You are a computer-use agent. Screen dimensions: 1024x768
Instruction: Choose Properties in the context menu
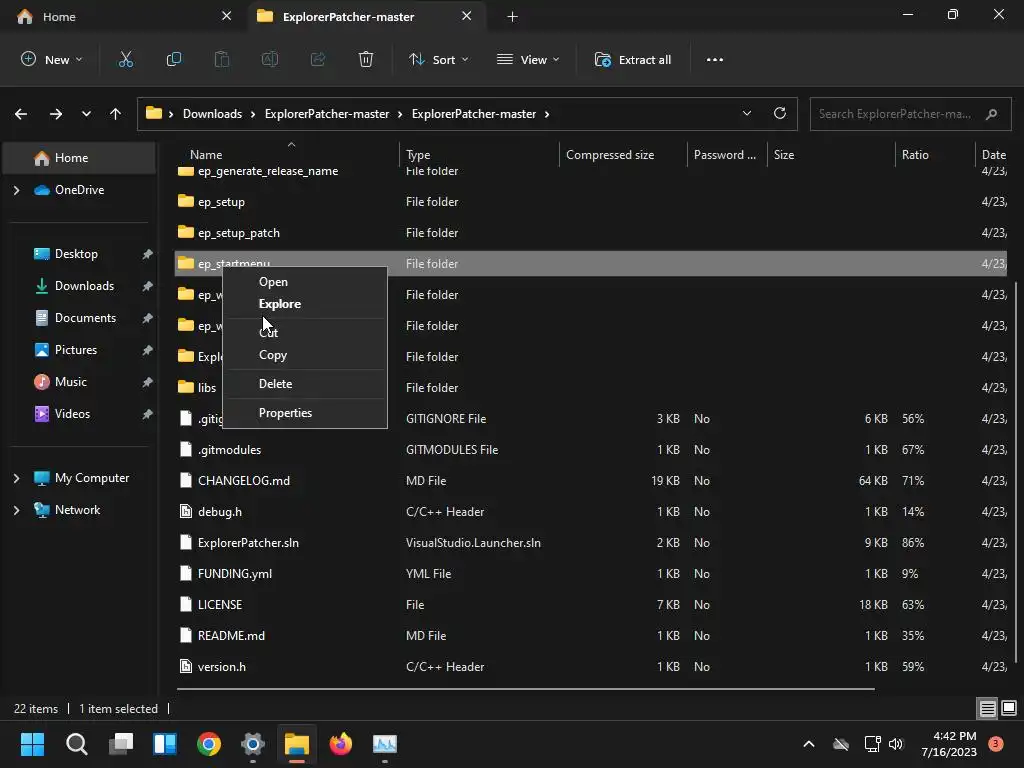pos(305,413)
